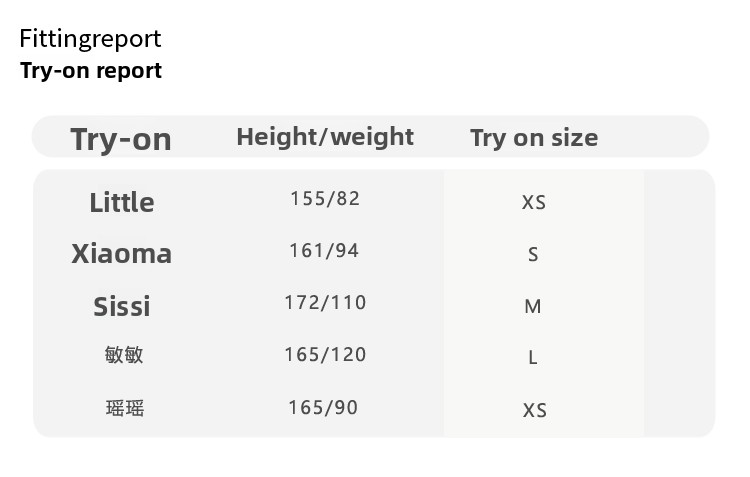This screenshot has height=477, width=750.
Task: Select the name 瑶瑶 in last row
Action: tap(124, 408)
